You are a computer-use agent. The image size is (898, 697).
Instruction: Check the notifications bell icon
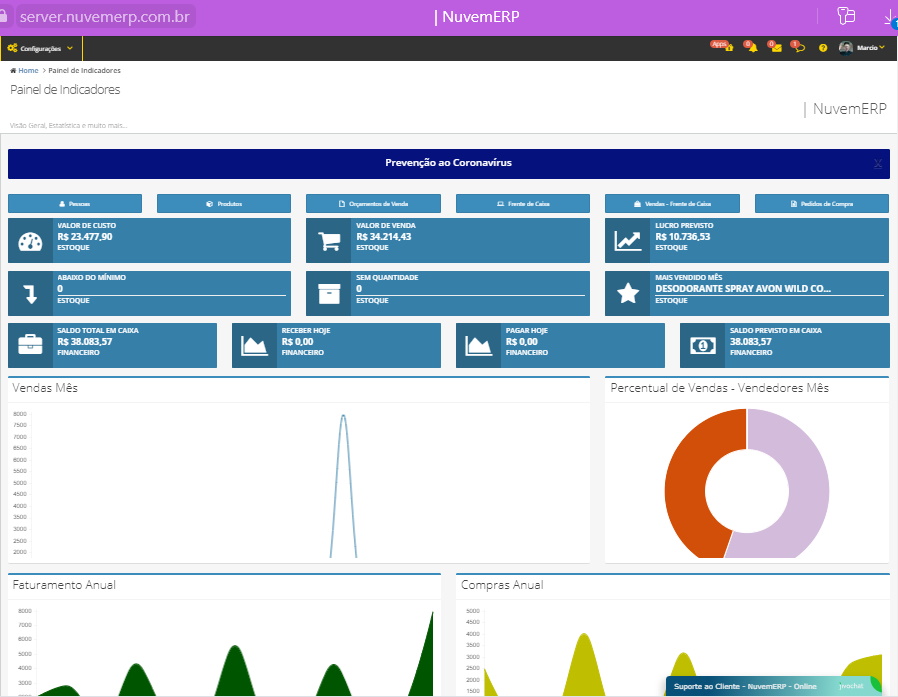coord(753,48)
